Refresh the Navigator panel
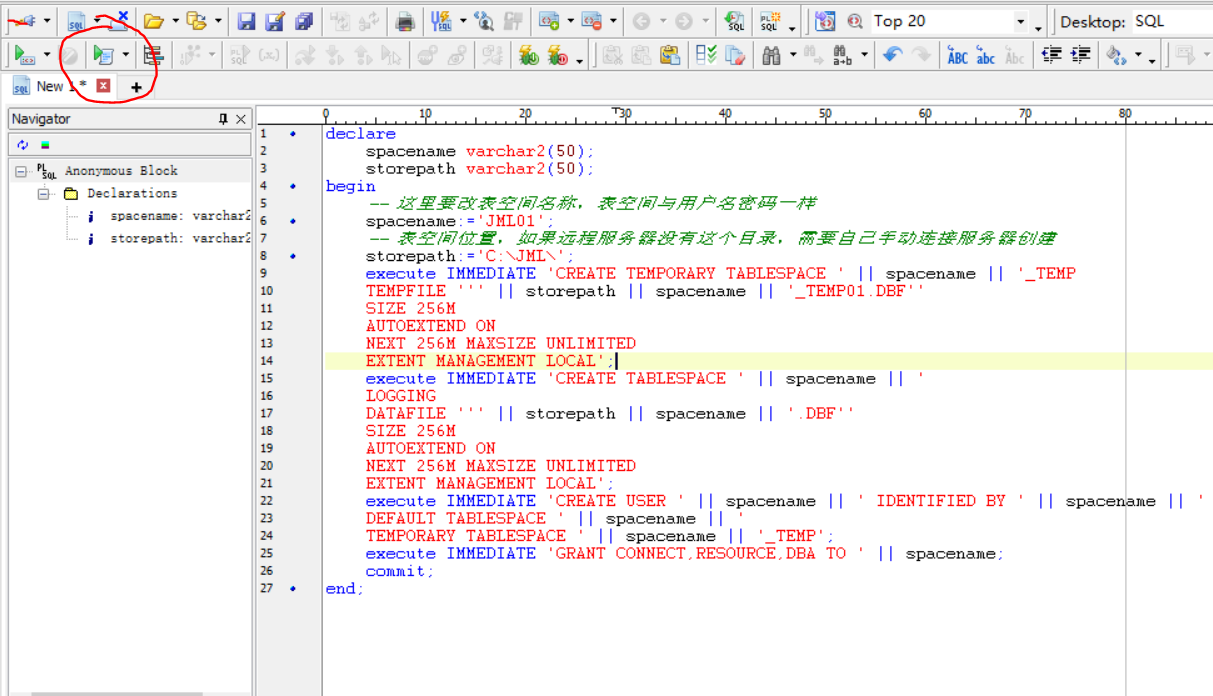This screenshot has height=696, width=1213. tap(22, 145)
